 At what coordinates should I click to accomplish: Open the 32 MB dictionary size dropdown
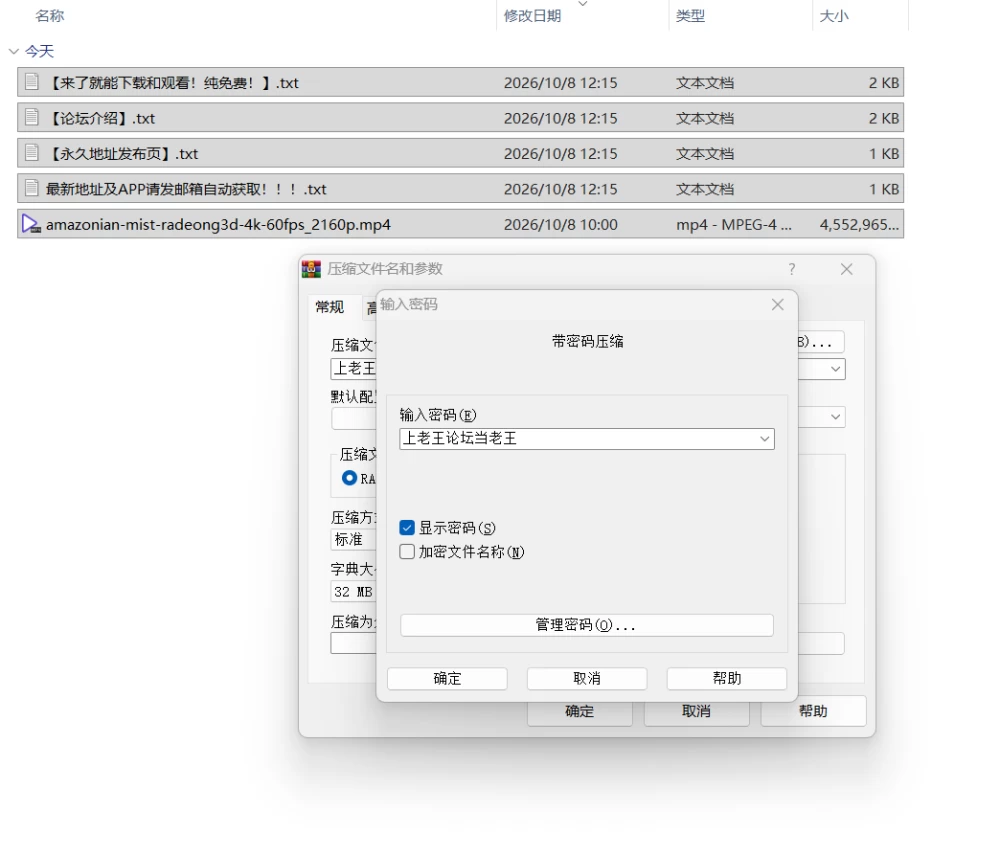pyautogui.click(x=353, y=591)
